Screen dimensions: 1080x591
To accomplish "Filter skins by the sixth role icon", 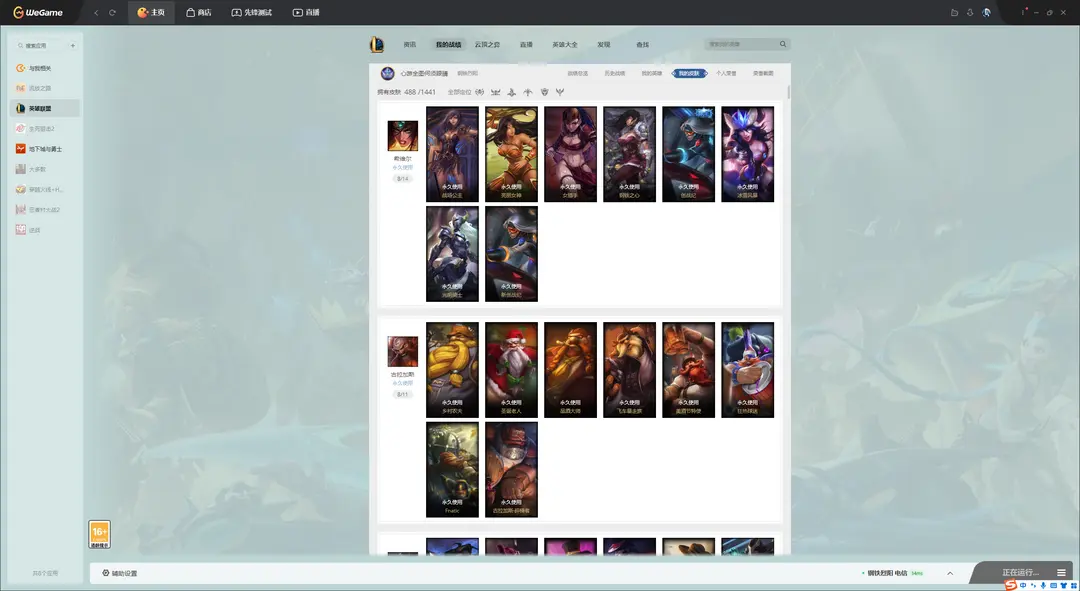I will point(560,92).
